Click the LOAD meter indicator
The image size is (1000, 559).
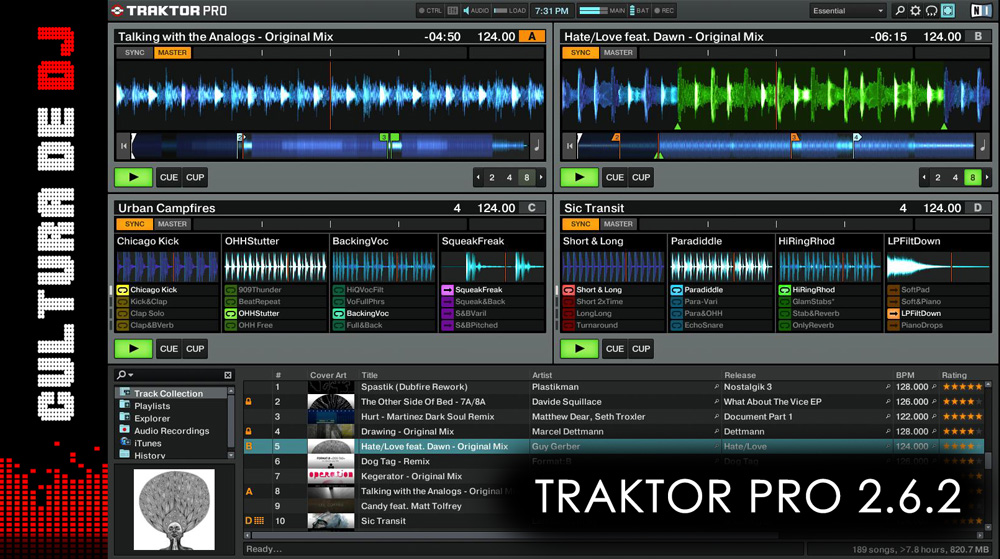(x=510, y=11)
